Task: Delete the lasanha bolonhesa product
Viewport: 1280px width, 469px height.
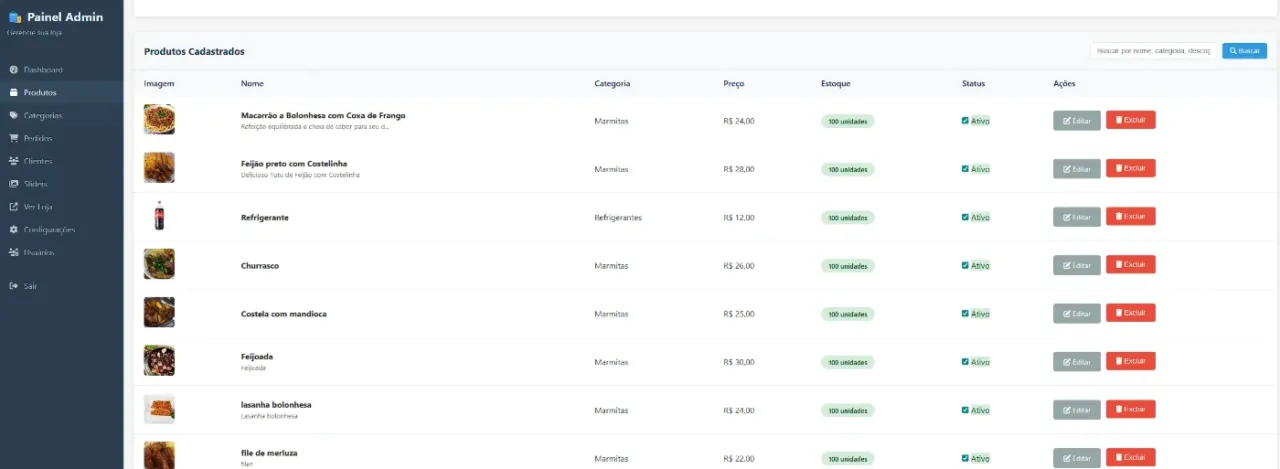Action: coord(1131,409)
